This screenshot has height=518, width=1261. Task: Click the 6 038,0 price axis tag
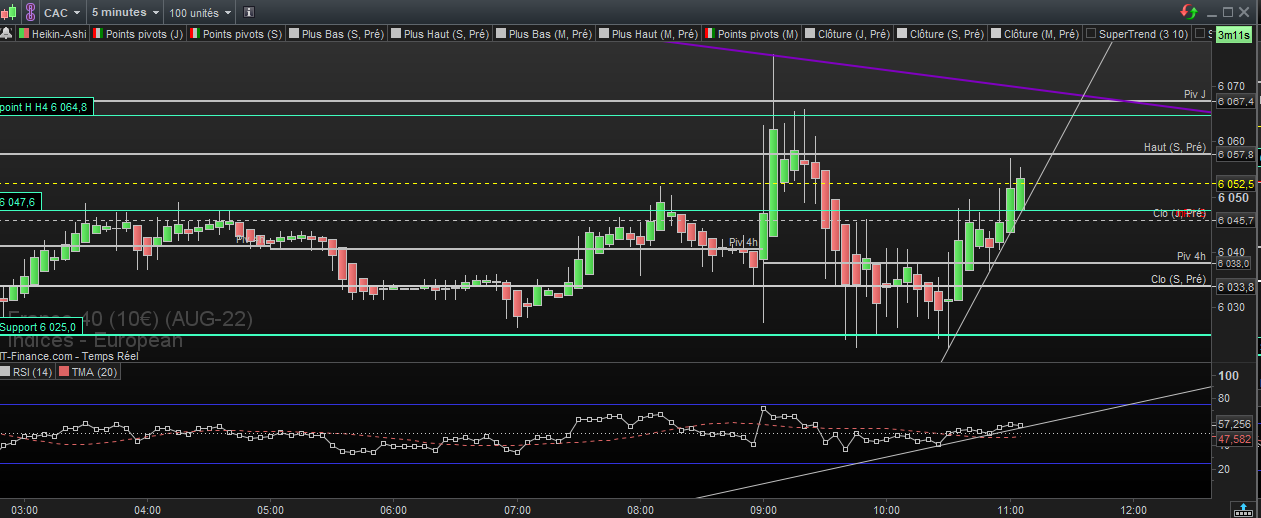click(x=1234, y=263)
